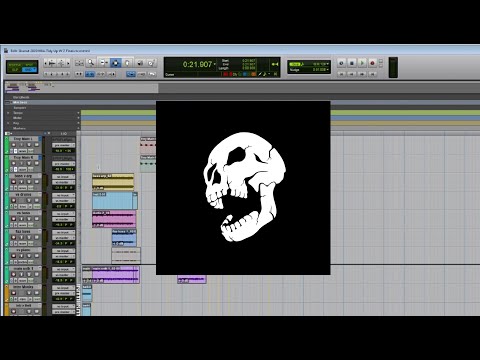Image resolution: width=480 pixels, height=360 pixels.
Task: Select the light blue drums clip
Action: pyautogui.click(x=112, y=201)
